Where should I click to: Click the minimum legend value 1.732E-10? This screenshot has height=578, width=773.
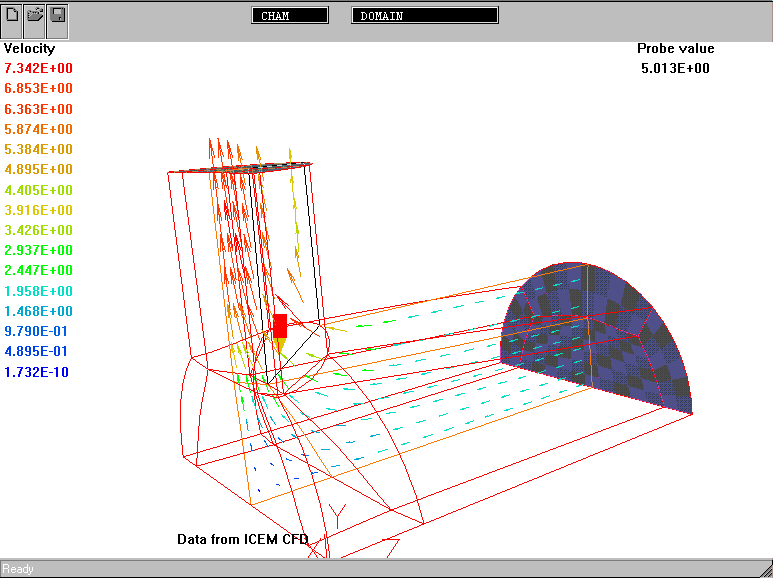click(x=38, y=372)
